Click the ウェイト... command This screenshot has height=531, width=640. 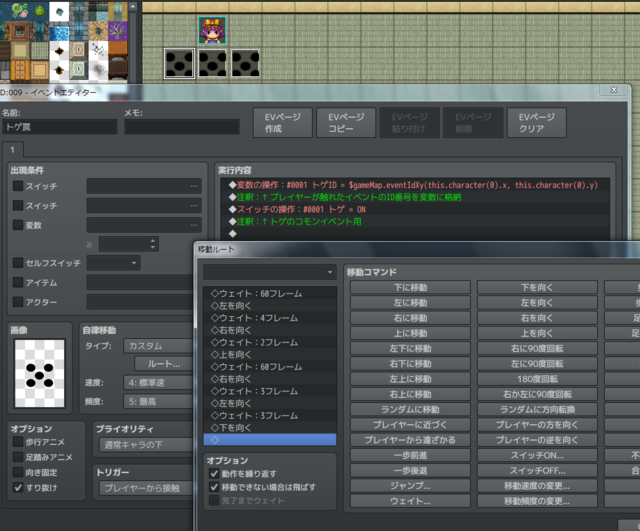[x=410, y=501]
